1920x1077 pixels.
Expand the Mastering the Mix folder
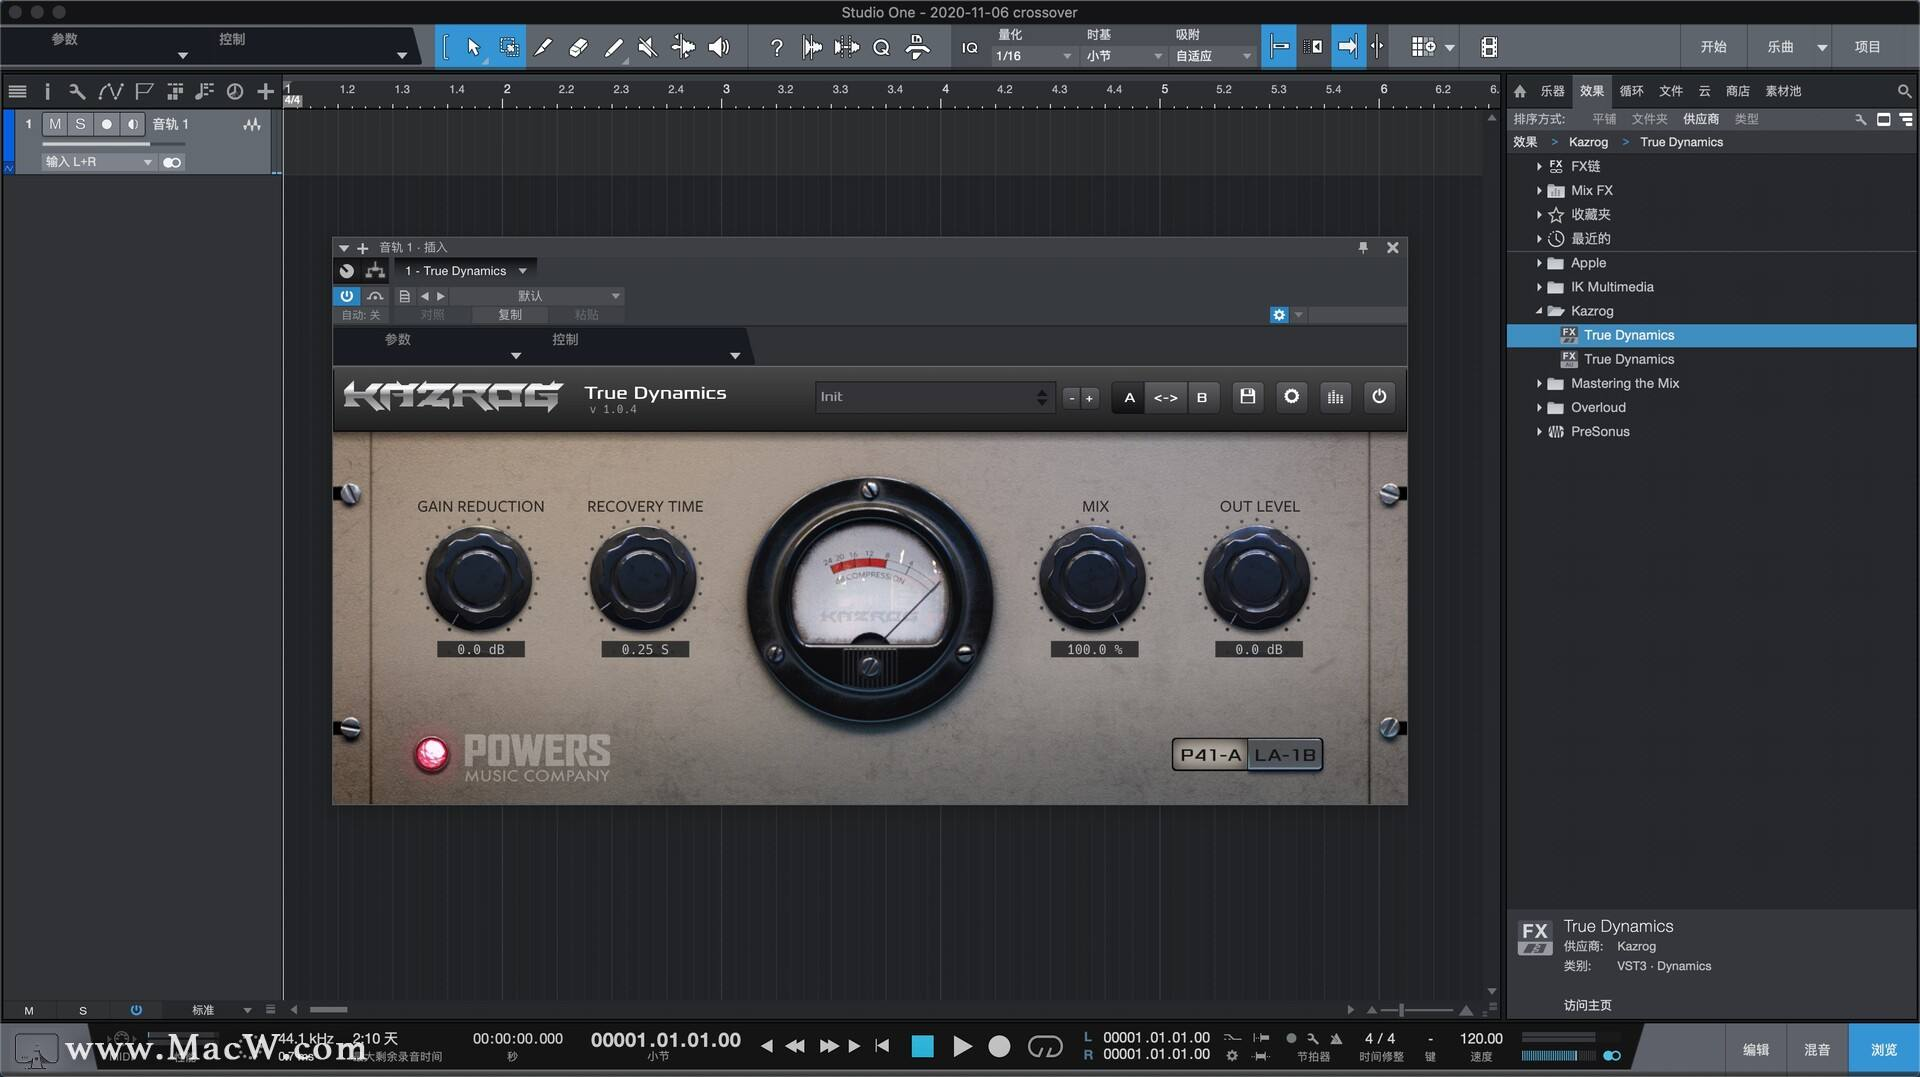coord(1539,384)
